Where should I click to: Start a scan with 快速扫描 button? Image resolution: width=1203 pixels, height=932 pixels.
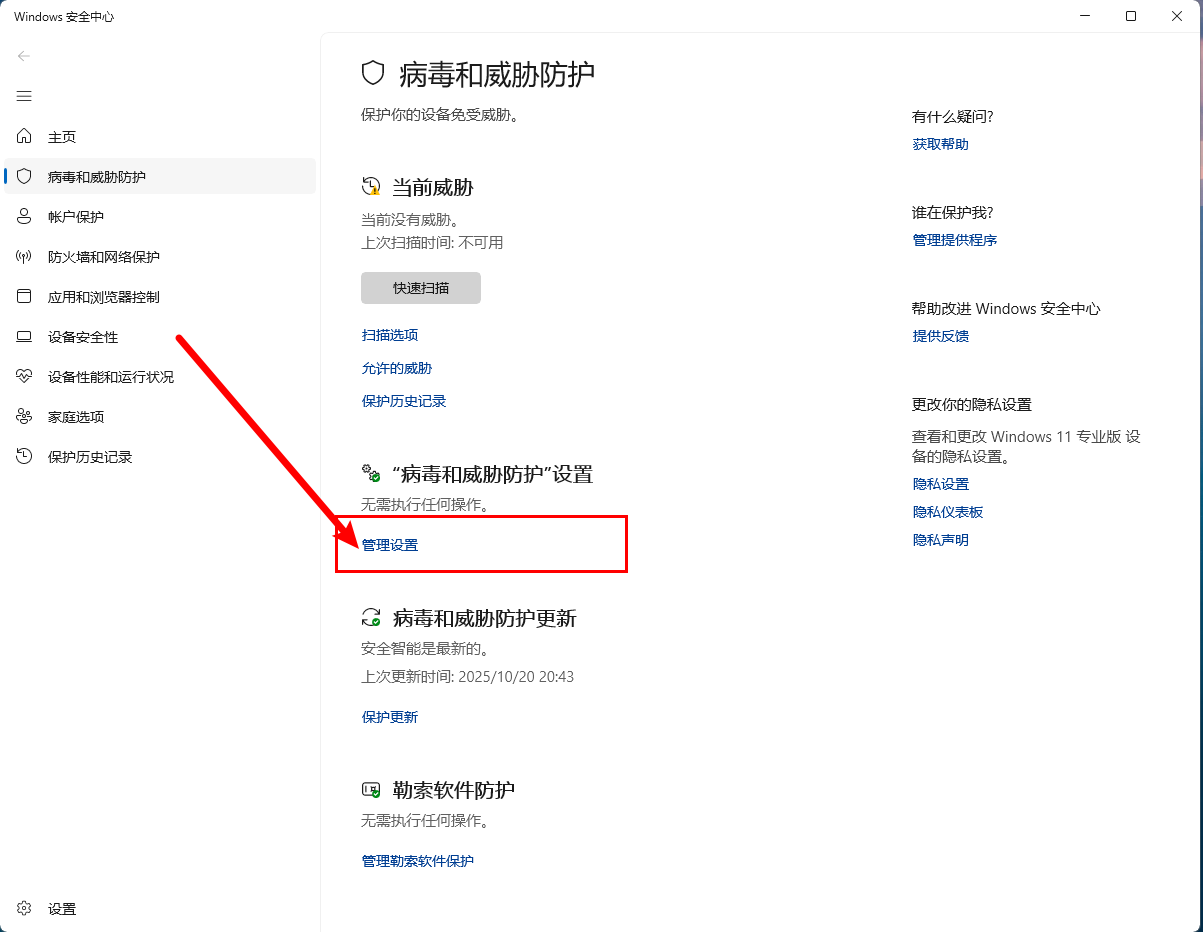(420, 288)
